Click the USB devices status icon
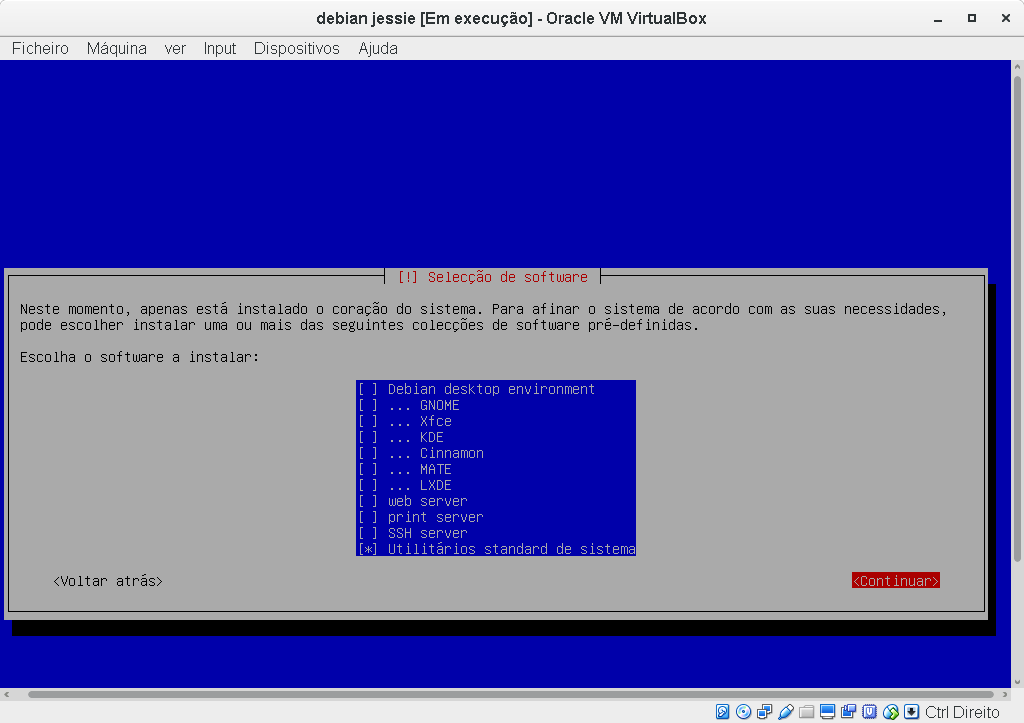 (x=786, y=712)
